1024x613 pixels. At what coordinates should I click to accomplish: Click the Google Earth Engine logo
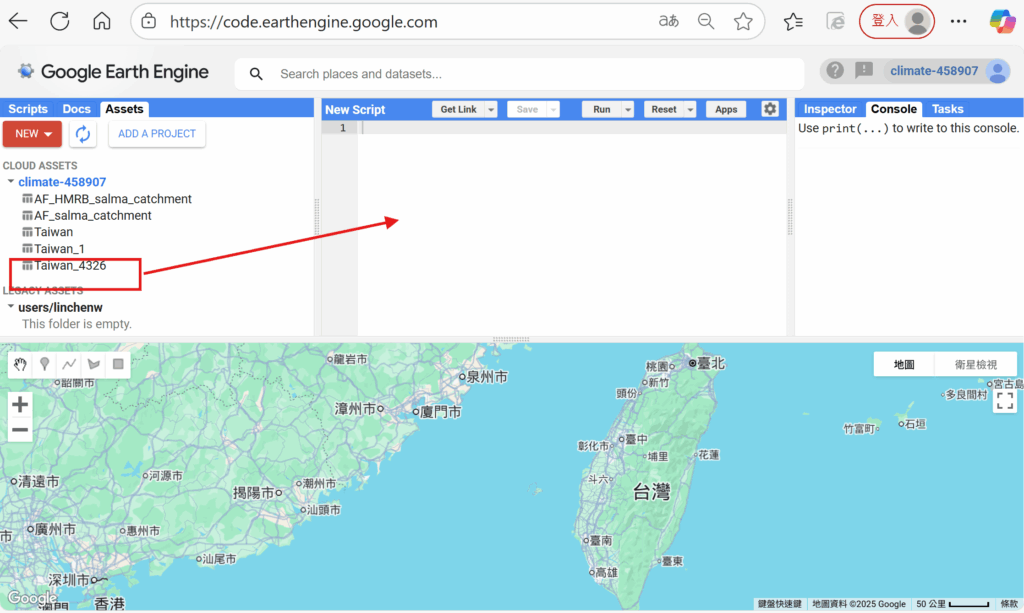[113, 72]
